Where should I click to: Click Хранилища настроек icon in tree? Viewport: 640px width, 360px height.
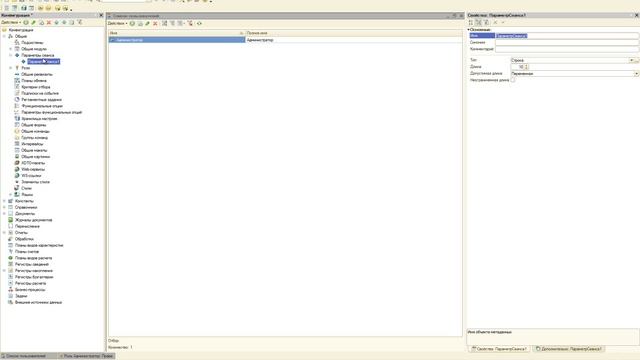17,119
